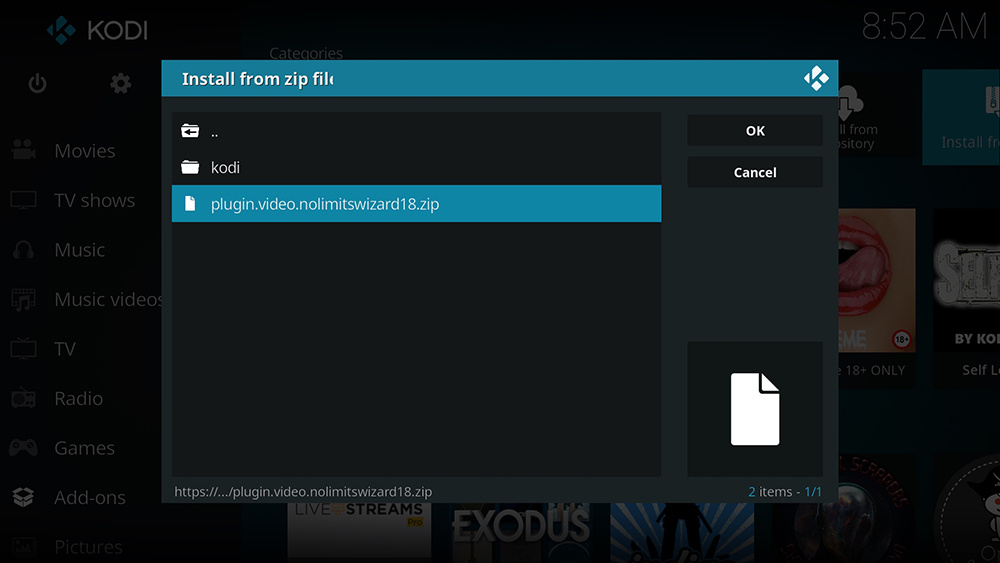Click the zip file path text at bottom

point(303,492)
